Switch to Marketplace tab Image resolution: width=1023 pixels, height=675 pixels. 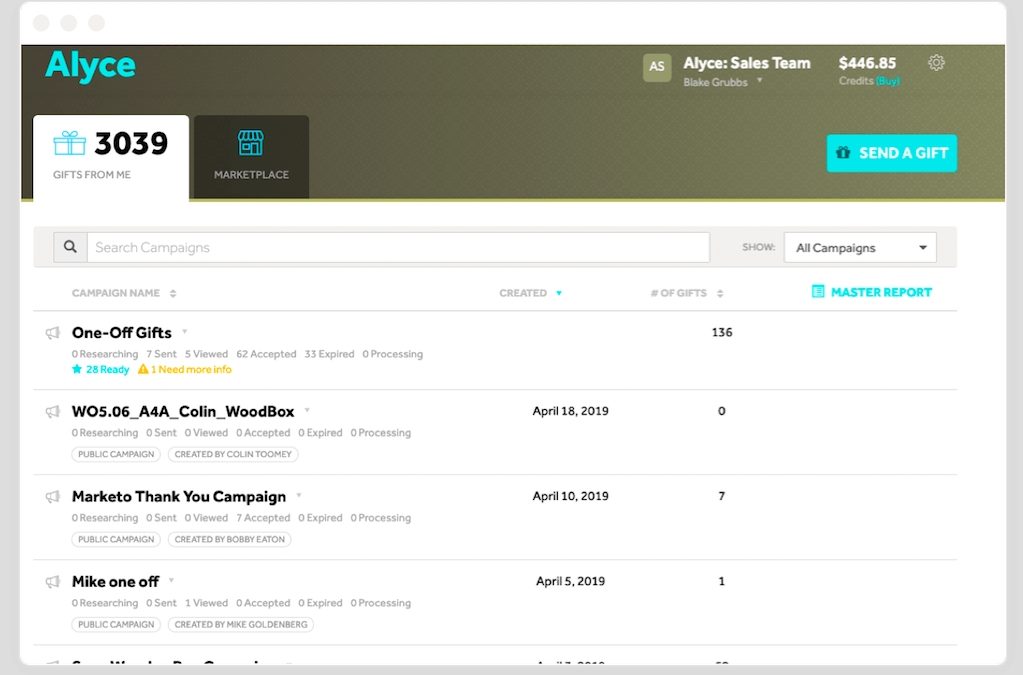251,157
